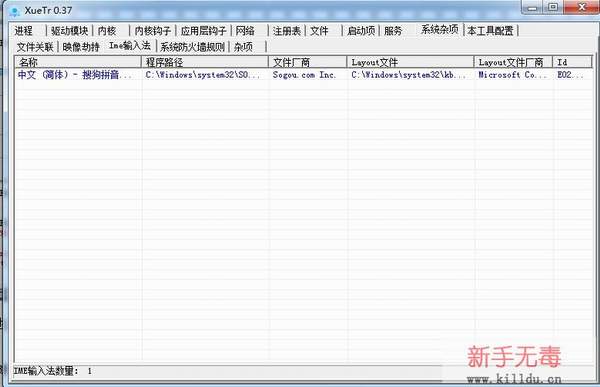Click the C:\Windows\system32\kb... layout cell
Screen dimensions: 600x387
(x=409, y=75)
